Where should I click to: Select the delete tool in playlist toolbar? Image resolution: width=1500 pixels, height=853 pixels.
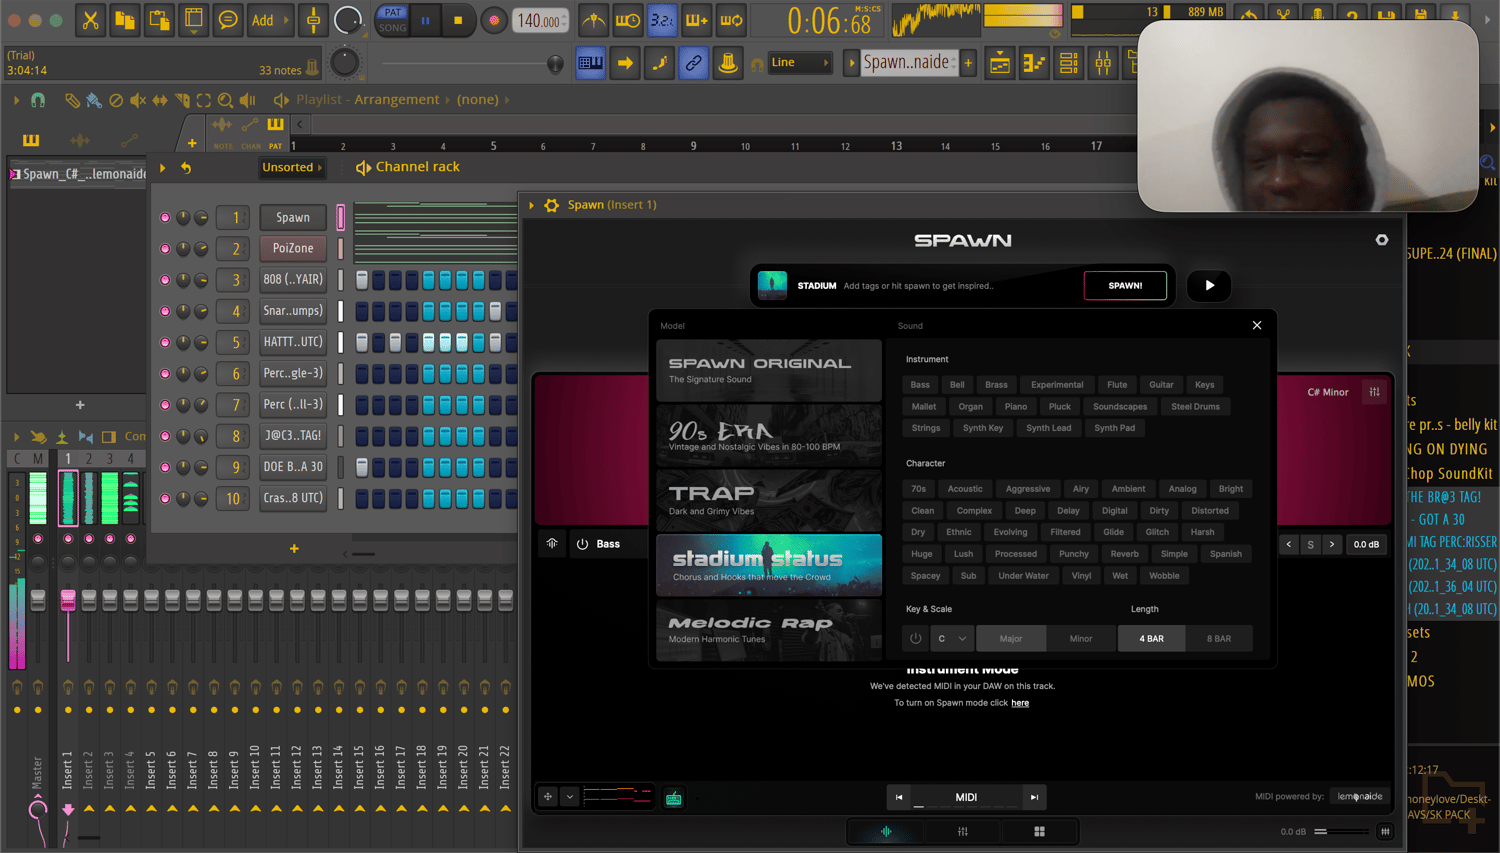[x=116, y=100]
